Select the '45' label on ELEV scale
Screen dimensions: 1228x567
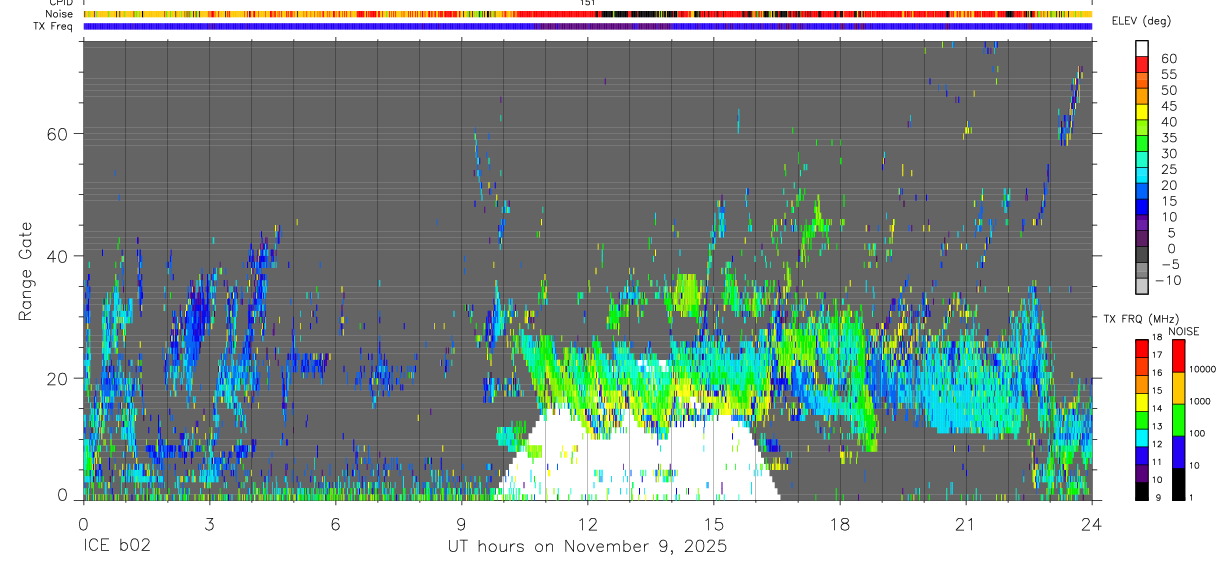pos(1169,106)
